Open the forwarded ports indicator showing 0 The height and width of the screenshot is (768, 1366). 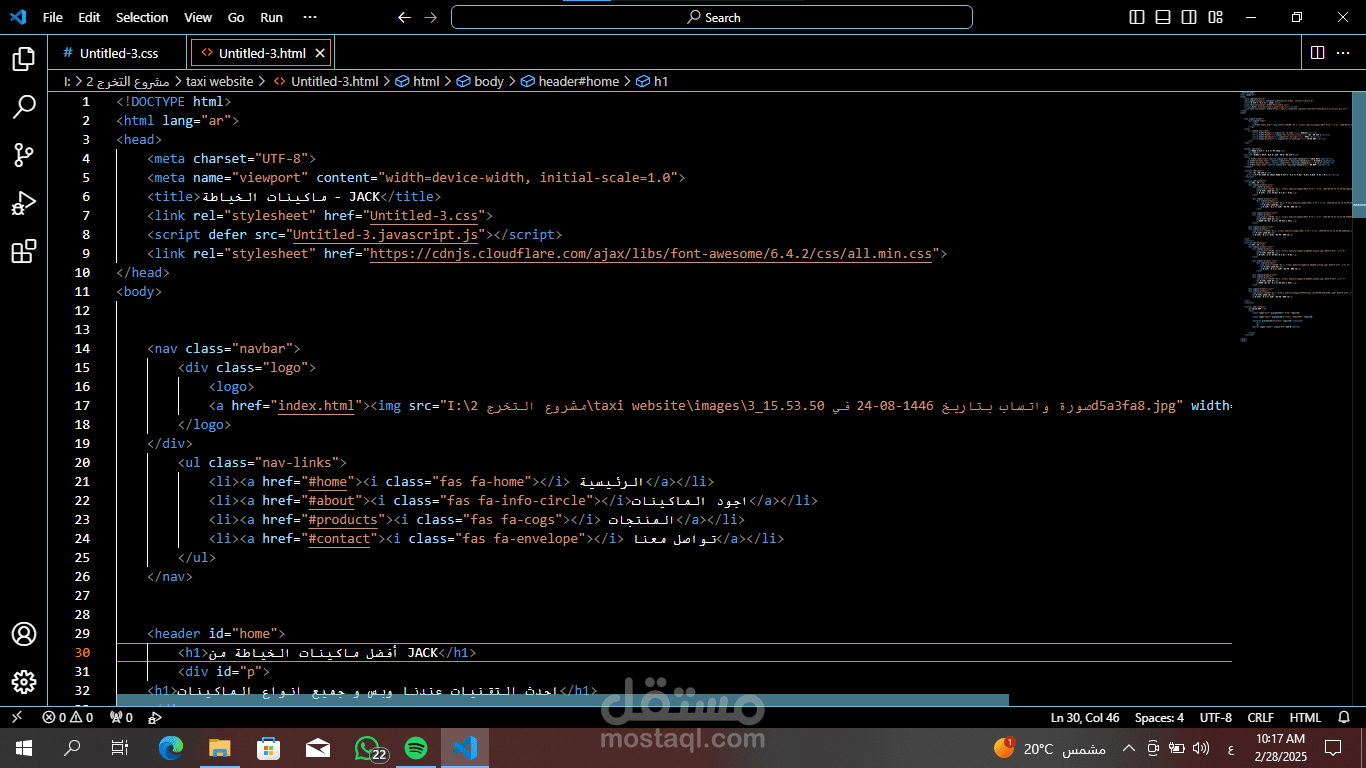122,717
